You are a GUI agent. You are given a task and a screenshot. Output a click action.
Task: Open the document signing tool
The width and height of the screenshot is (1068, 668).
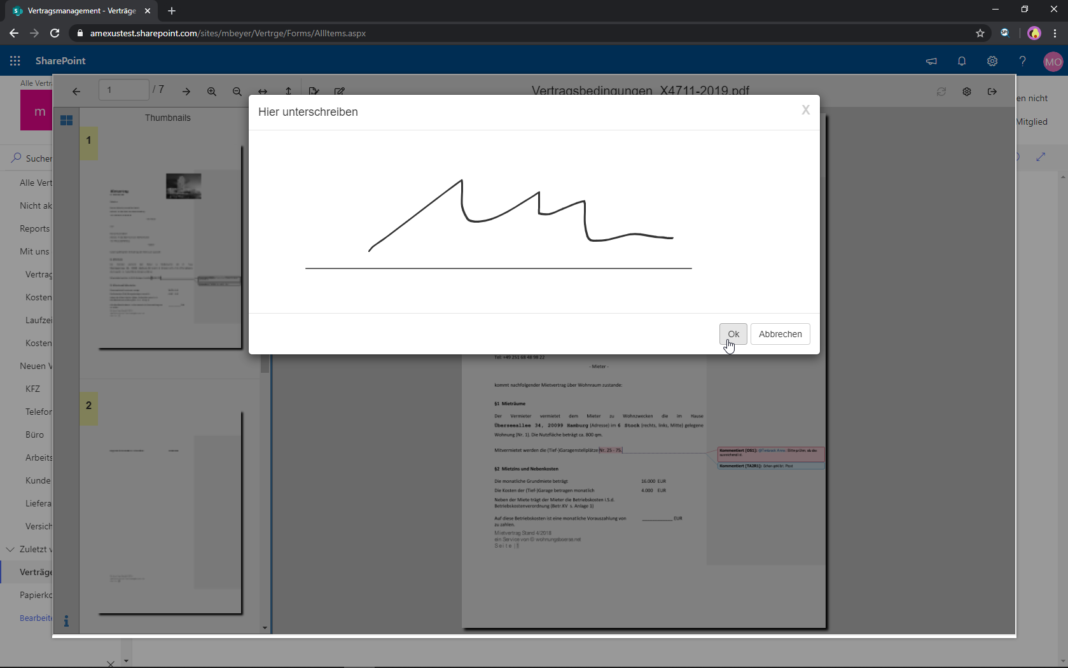(x=314, y=91)
